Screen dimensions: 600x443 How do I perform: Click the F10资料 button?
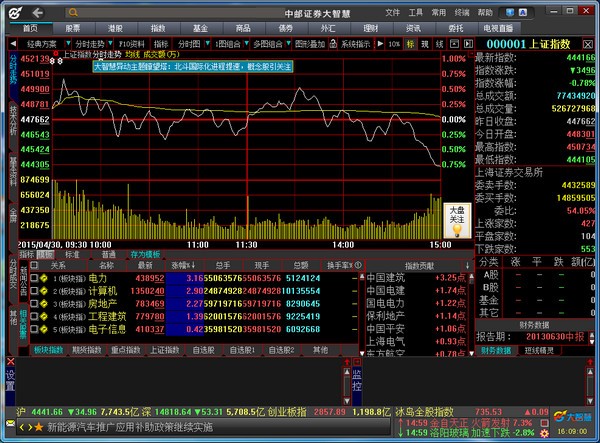[x=132, y=44]
